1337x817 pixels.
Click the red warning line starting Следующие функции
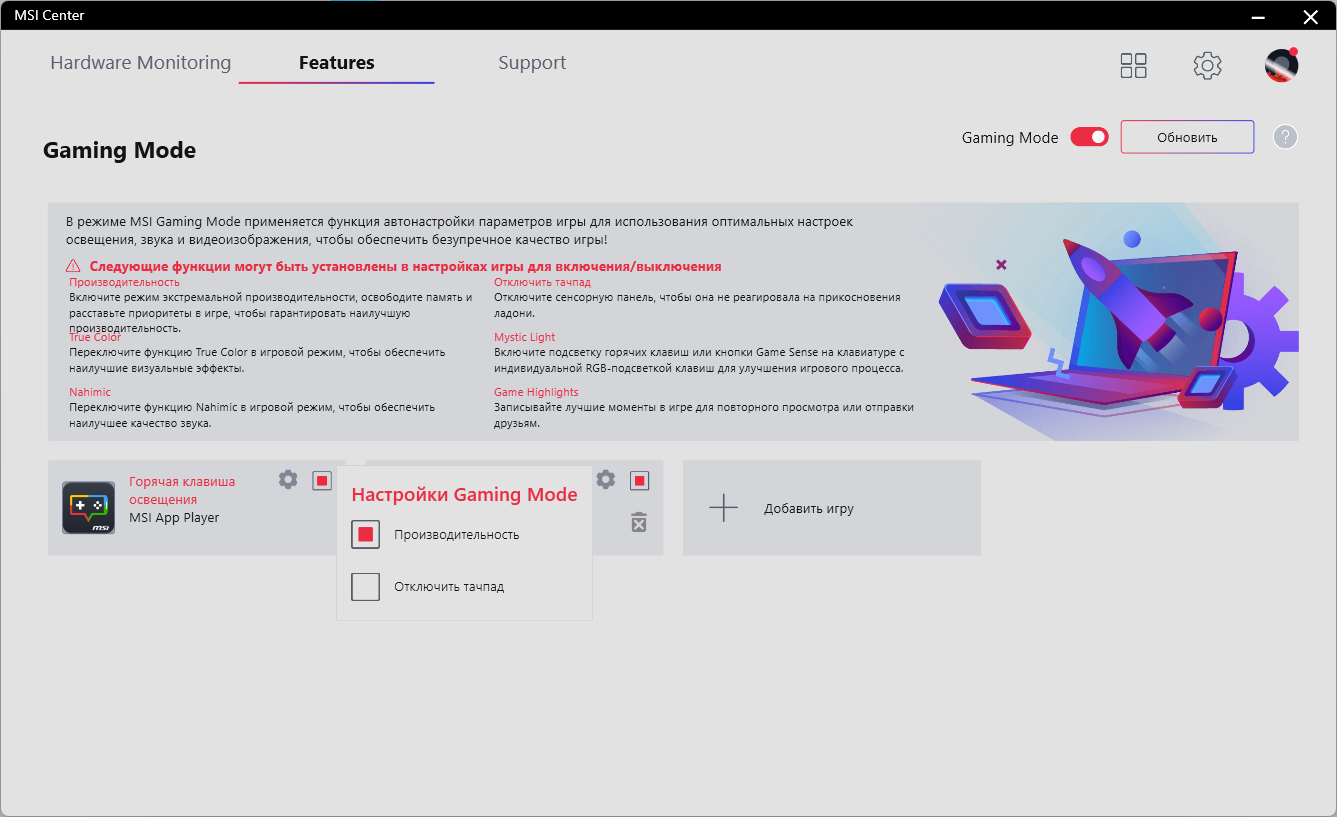click(x=405, y=267)
